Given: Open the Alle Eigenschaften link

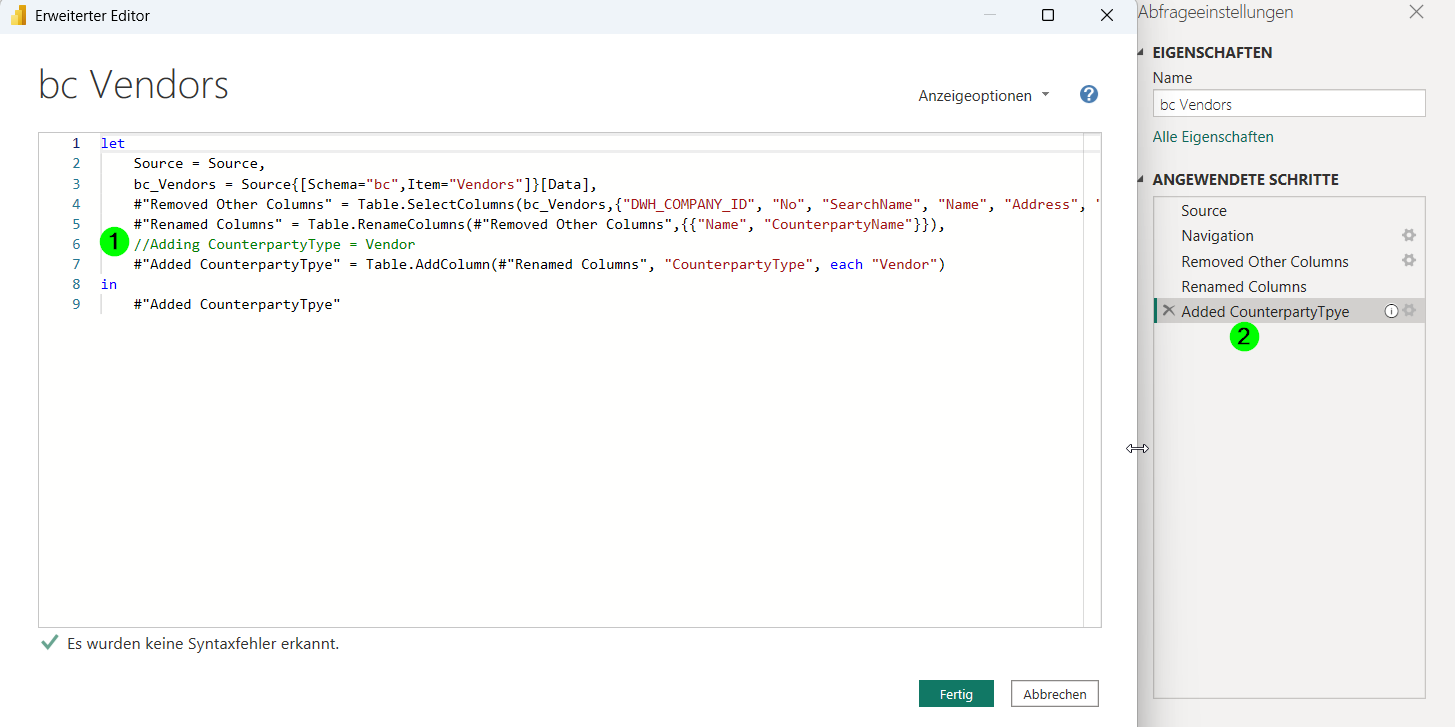Looking at the screenshot, I should point(1213,137).
